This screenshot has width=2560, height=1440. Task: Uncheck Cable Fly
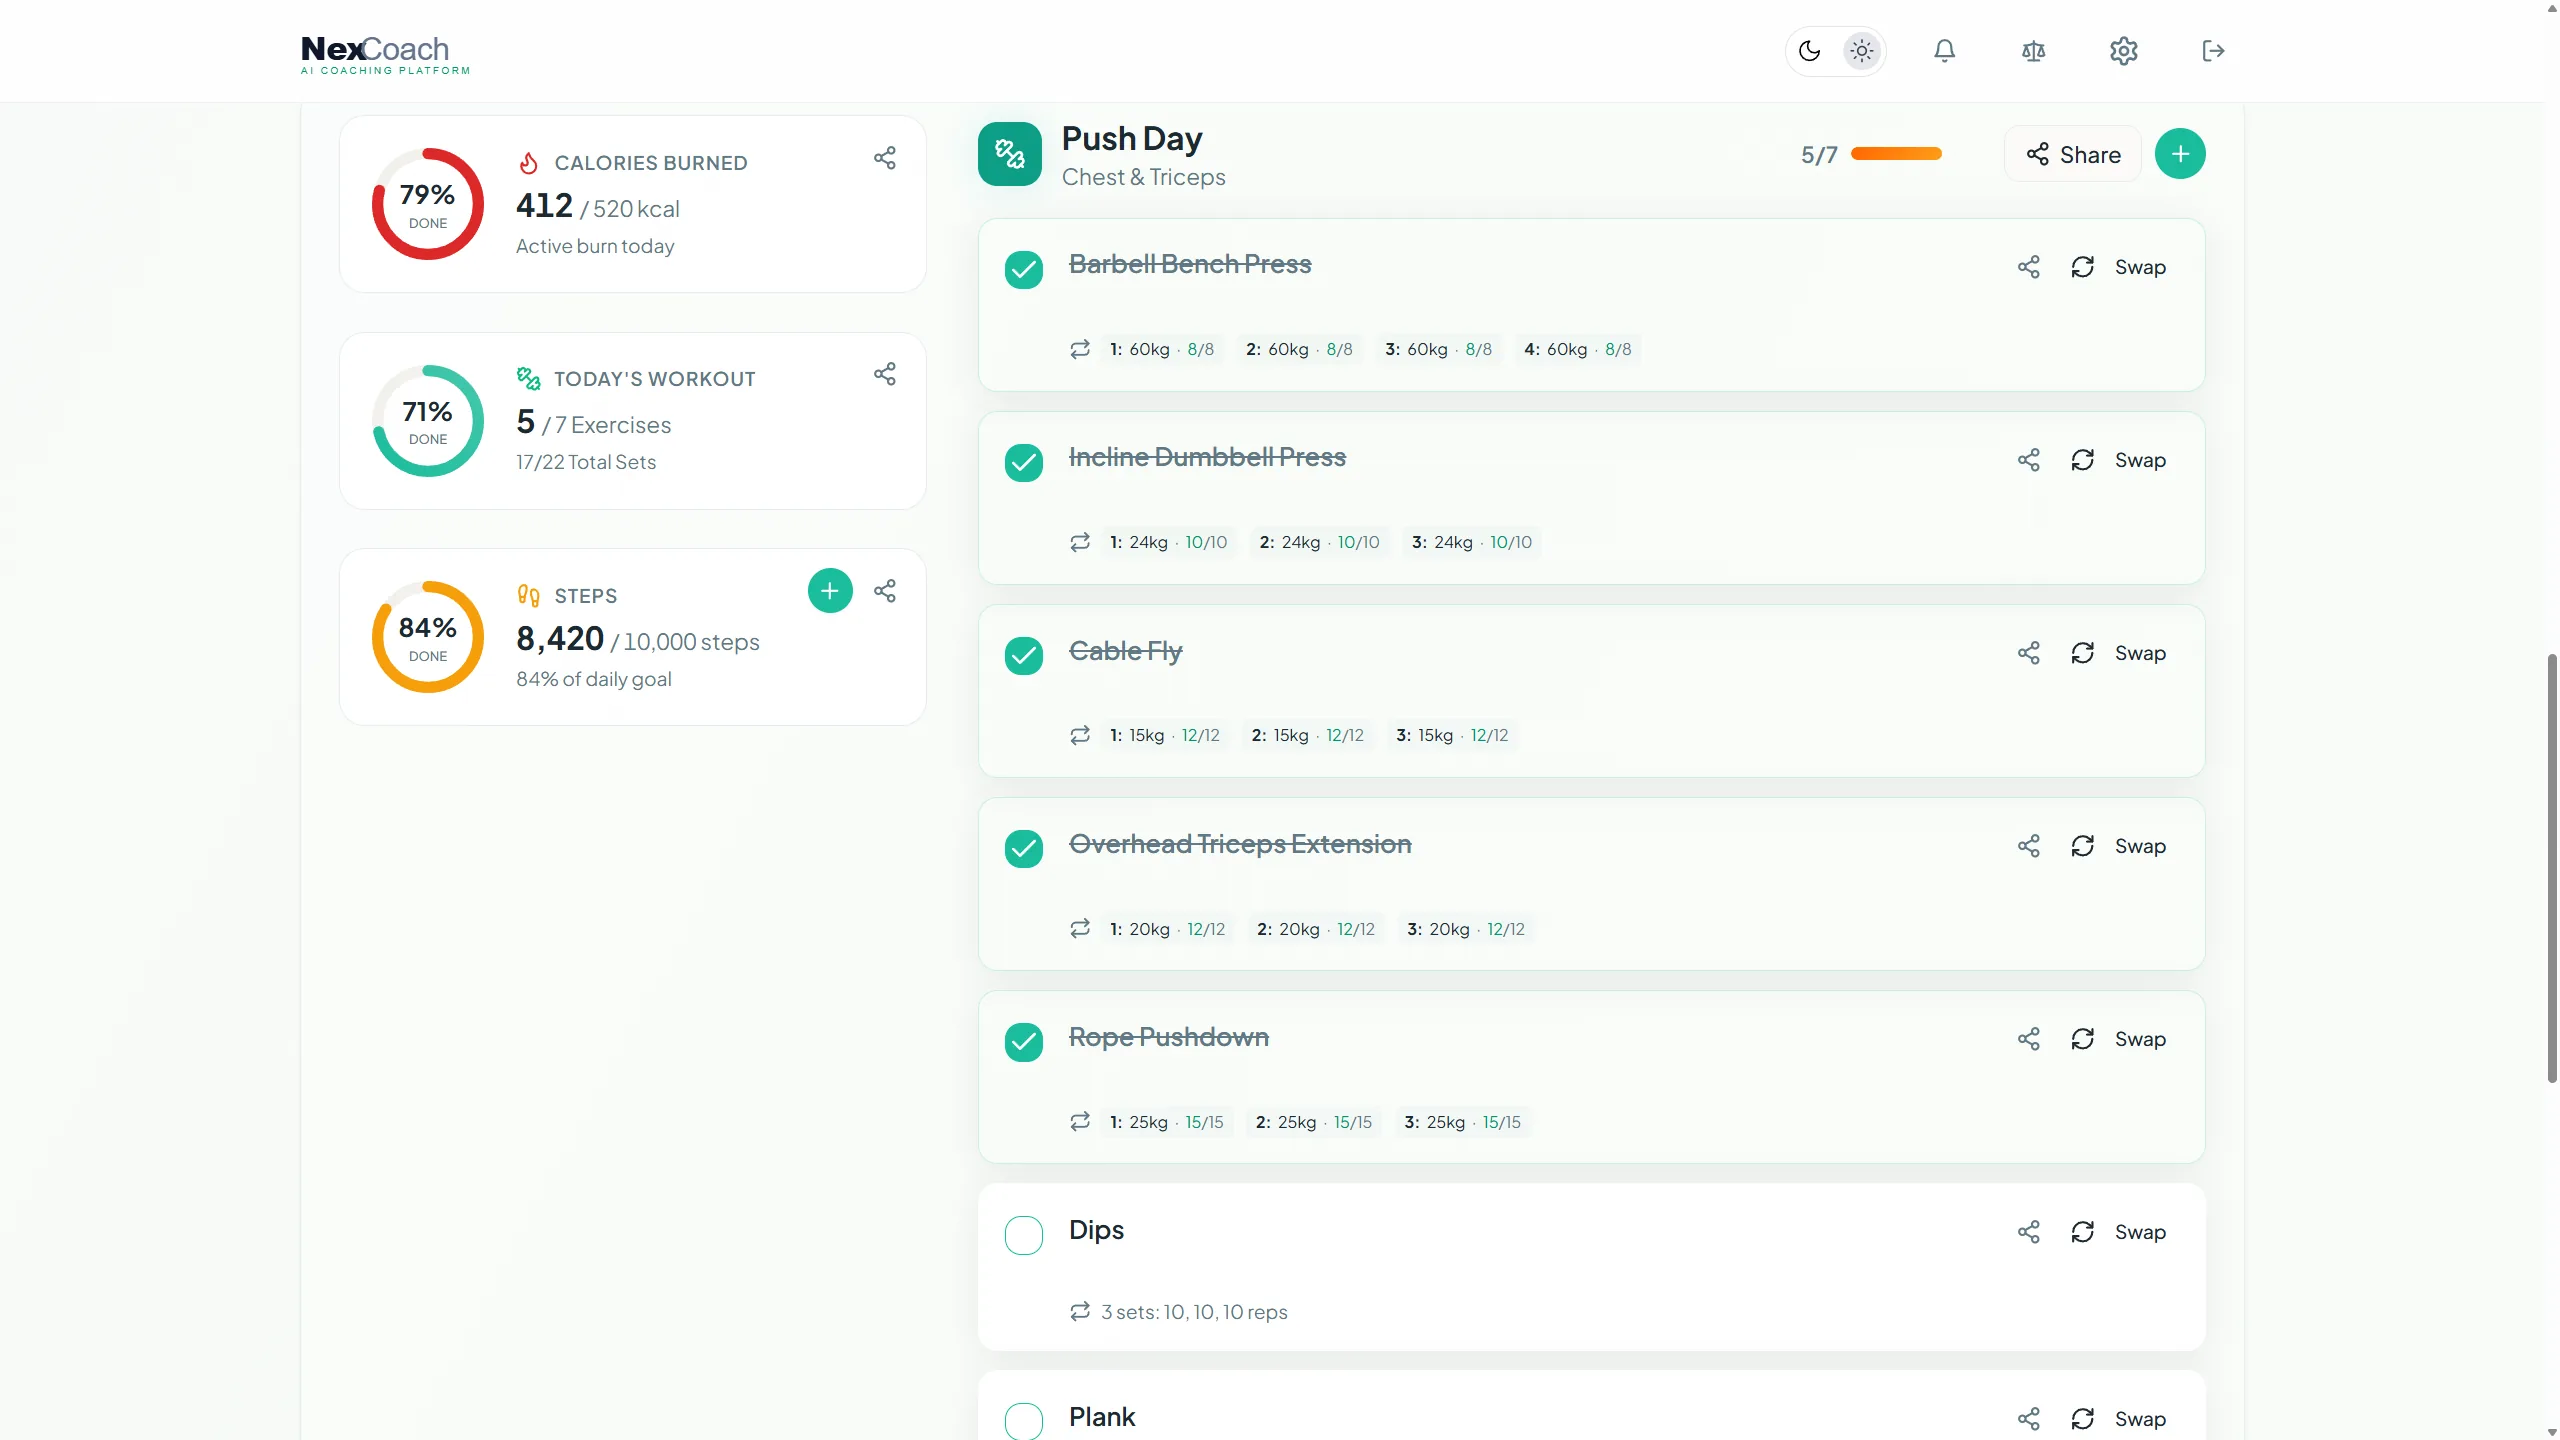1024,656
